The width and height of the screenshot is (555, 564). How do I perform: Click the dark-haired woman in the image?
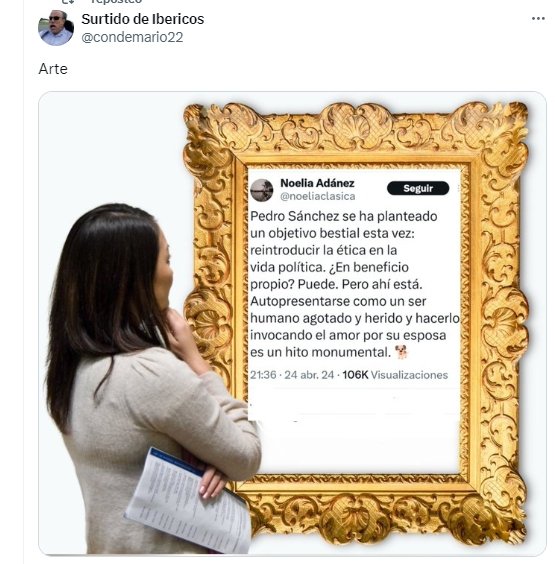(144, 378)
